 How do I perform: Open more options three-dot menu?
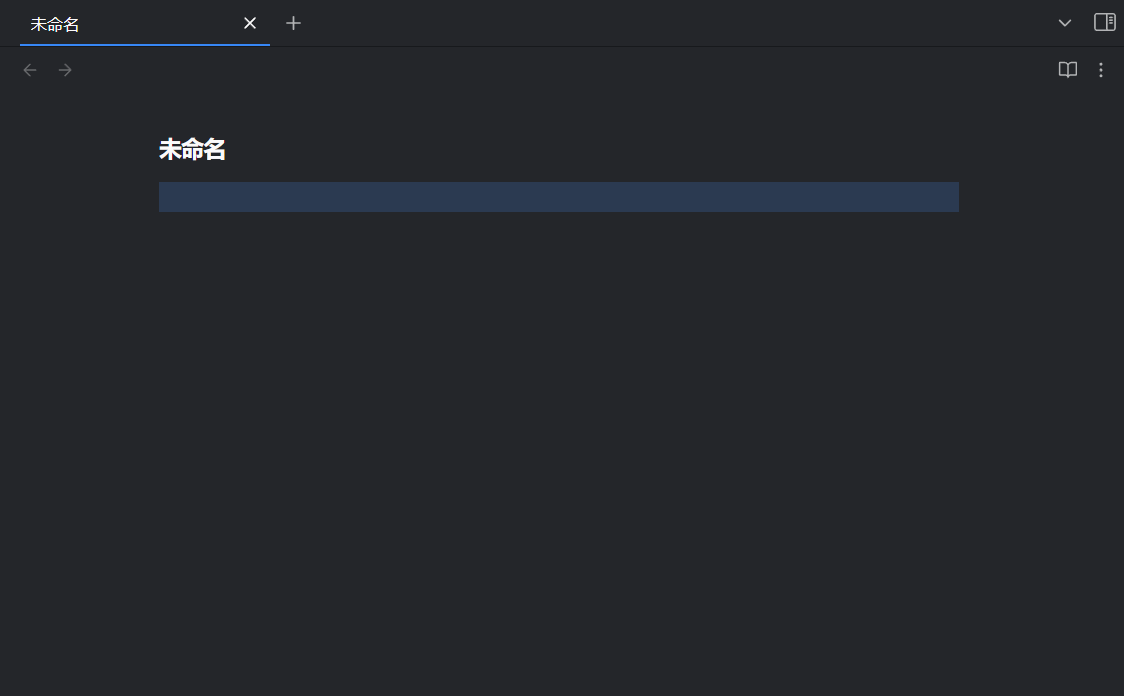coord(1101,70)
